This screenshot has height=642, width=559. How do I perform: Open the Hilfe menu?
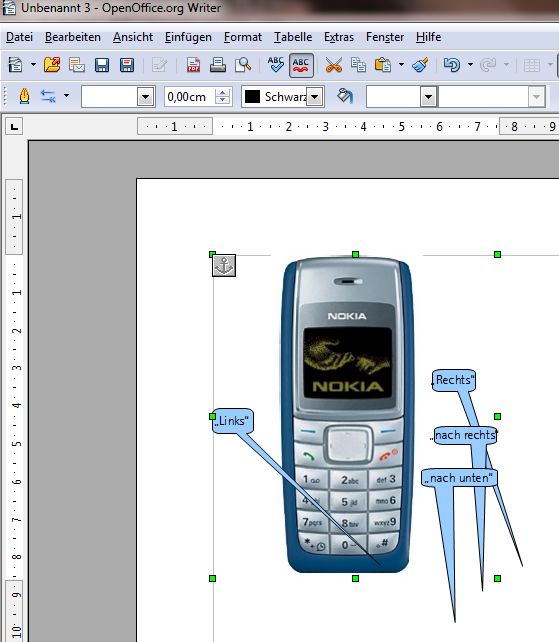tap(428, 37)
